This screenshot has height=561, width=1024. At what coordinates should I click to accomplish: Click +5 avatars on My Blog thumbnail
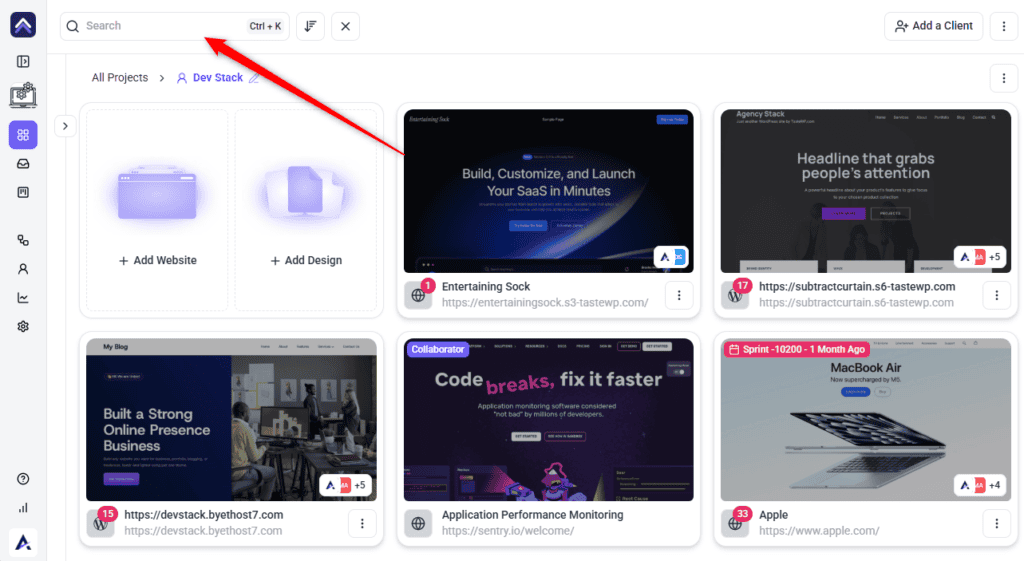coord(345,485)
